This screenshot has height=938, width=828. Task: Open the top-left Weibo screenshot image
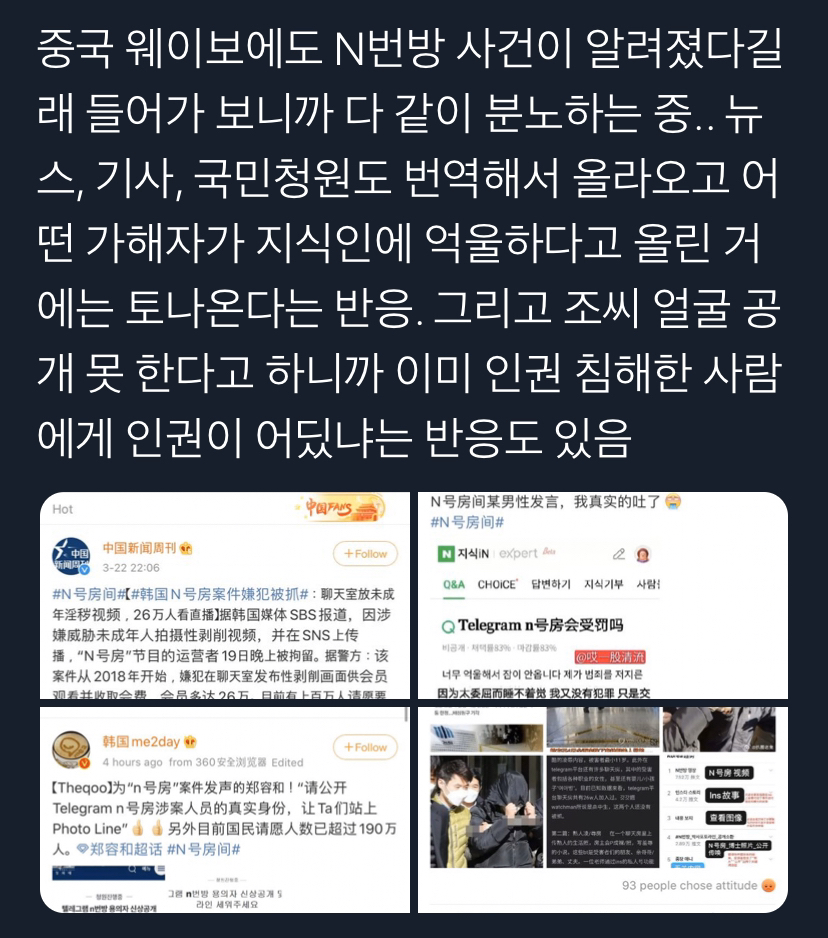click(x=225, y=595)
